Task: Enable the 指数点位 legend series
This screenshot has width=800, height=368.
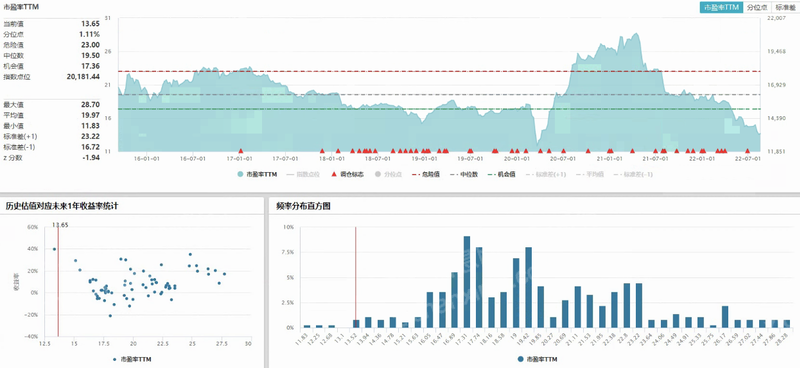Action: tap(302, 174)
